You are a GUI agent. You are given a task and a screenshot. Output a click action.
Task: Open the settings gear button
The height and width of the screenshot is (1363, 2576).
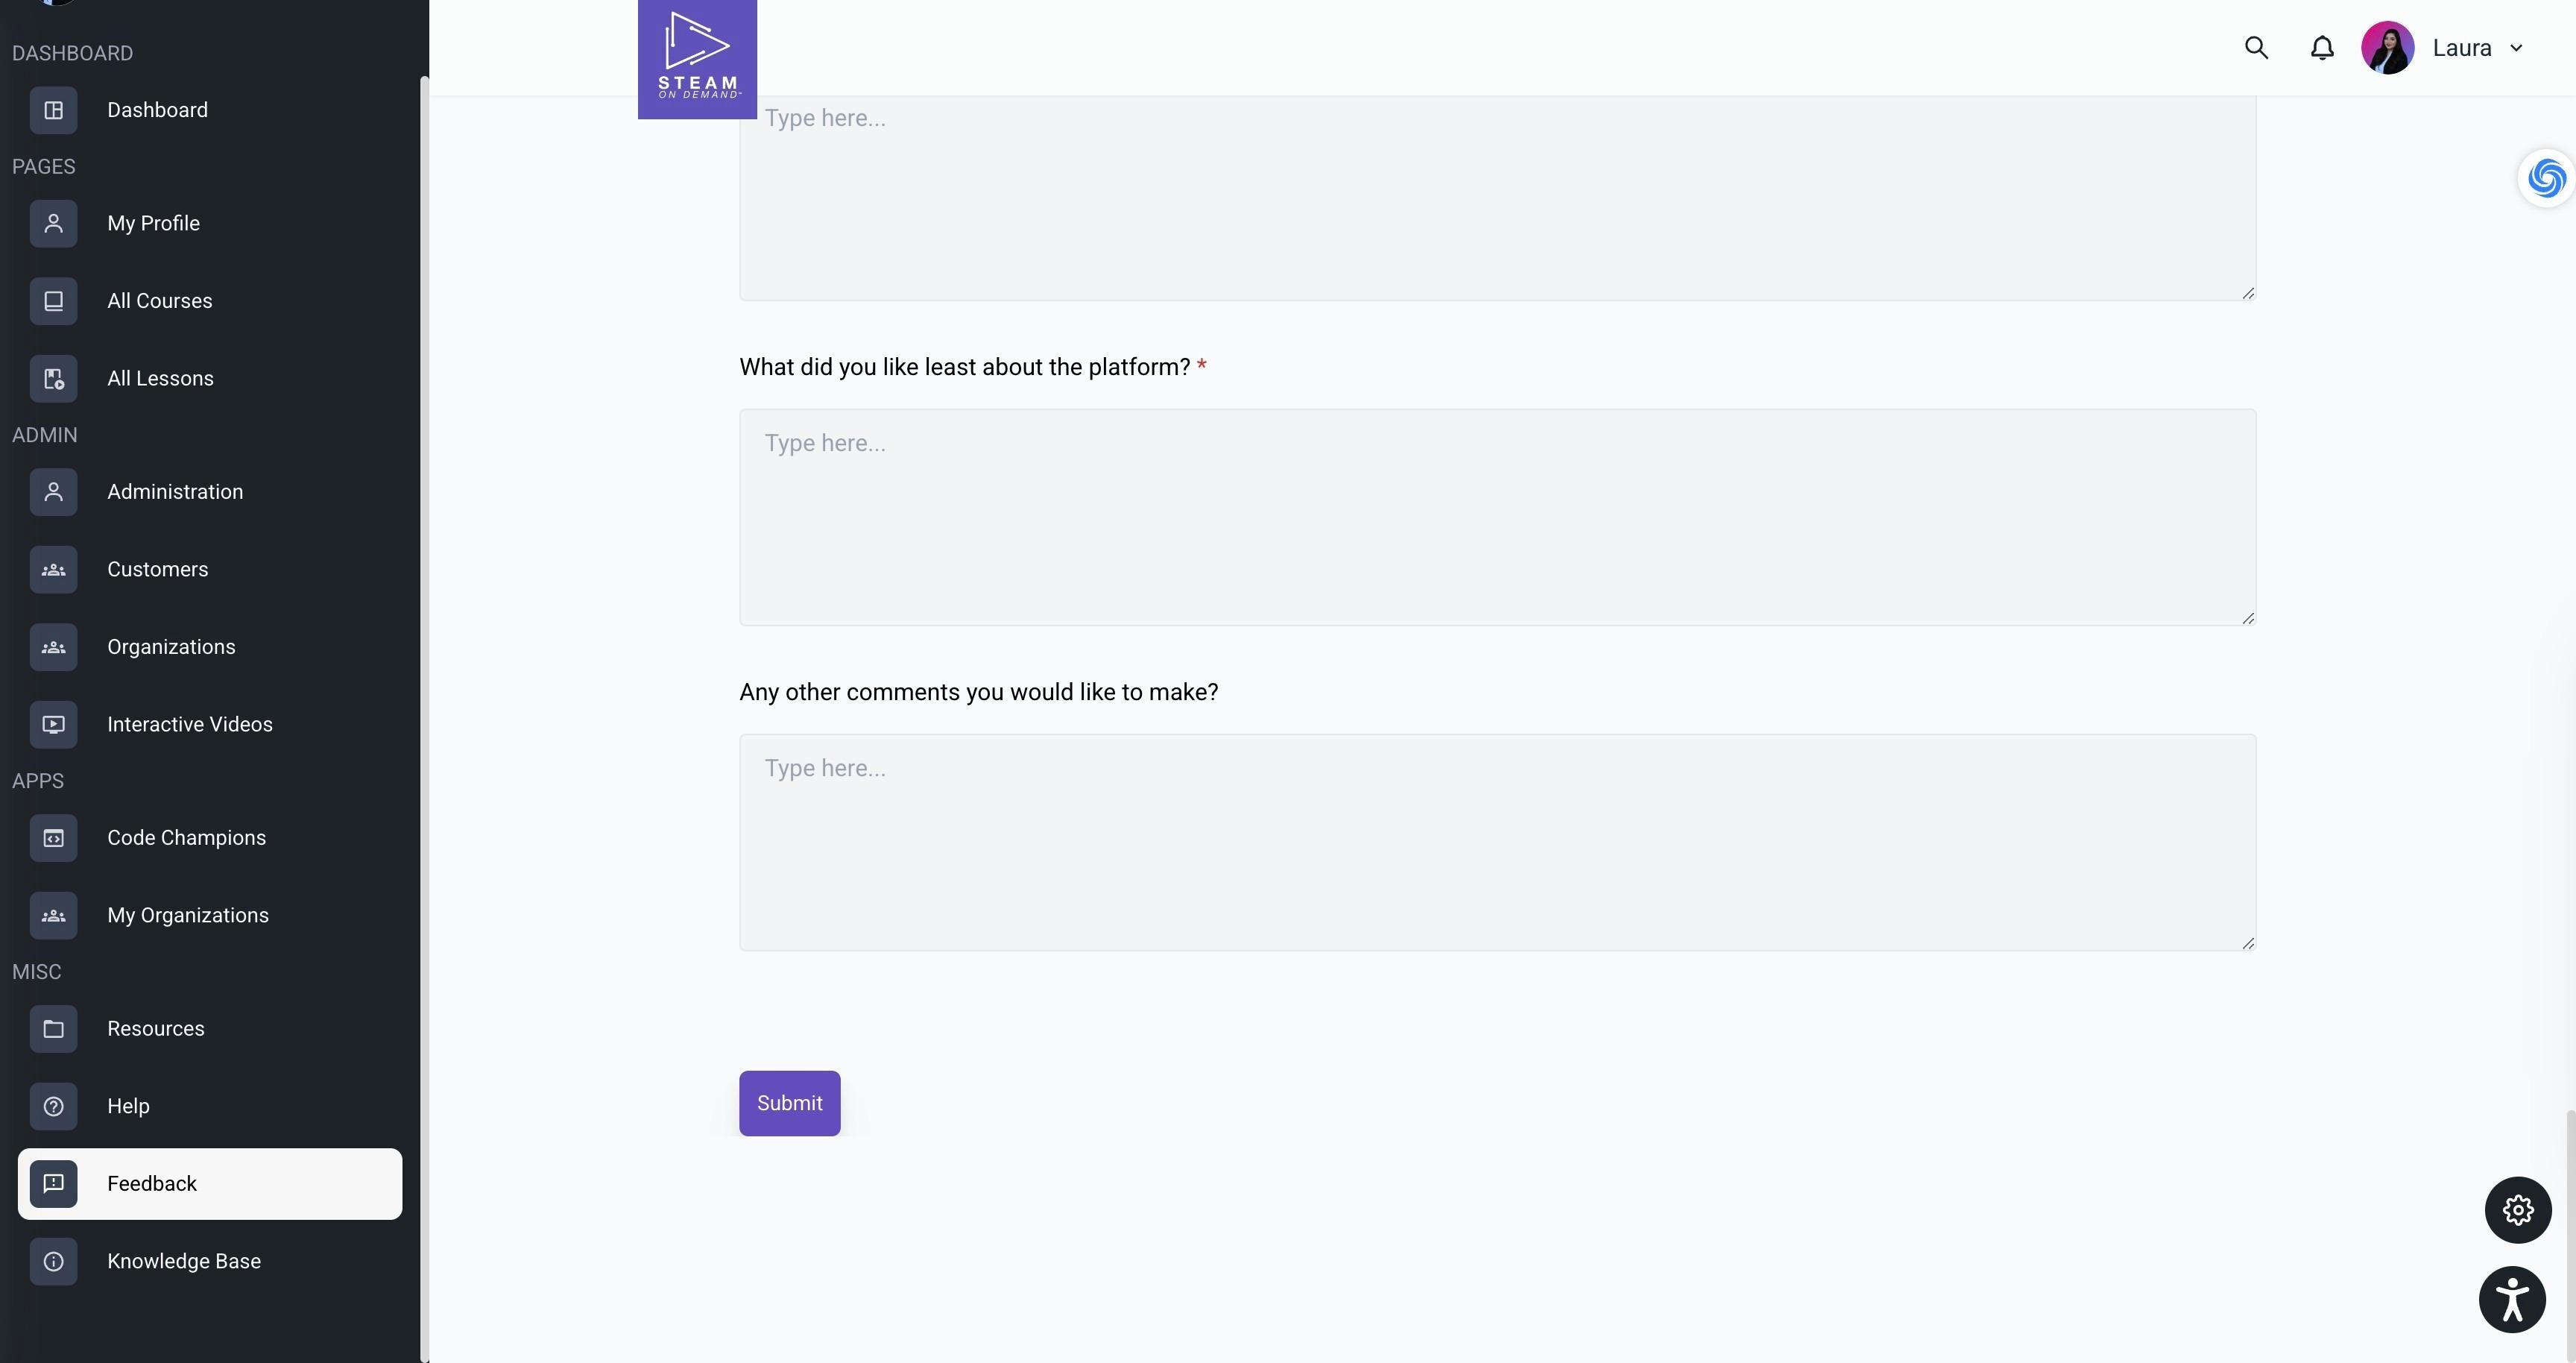click(2517, 1210)
